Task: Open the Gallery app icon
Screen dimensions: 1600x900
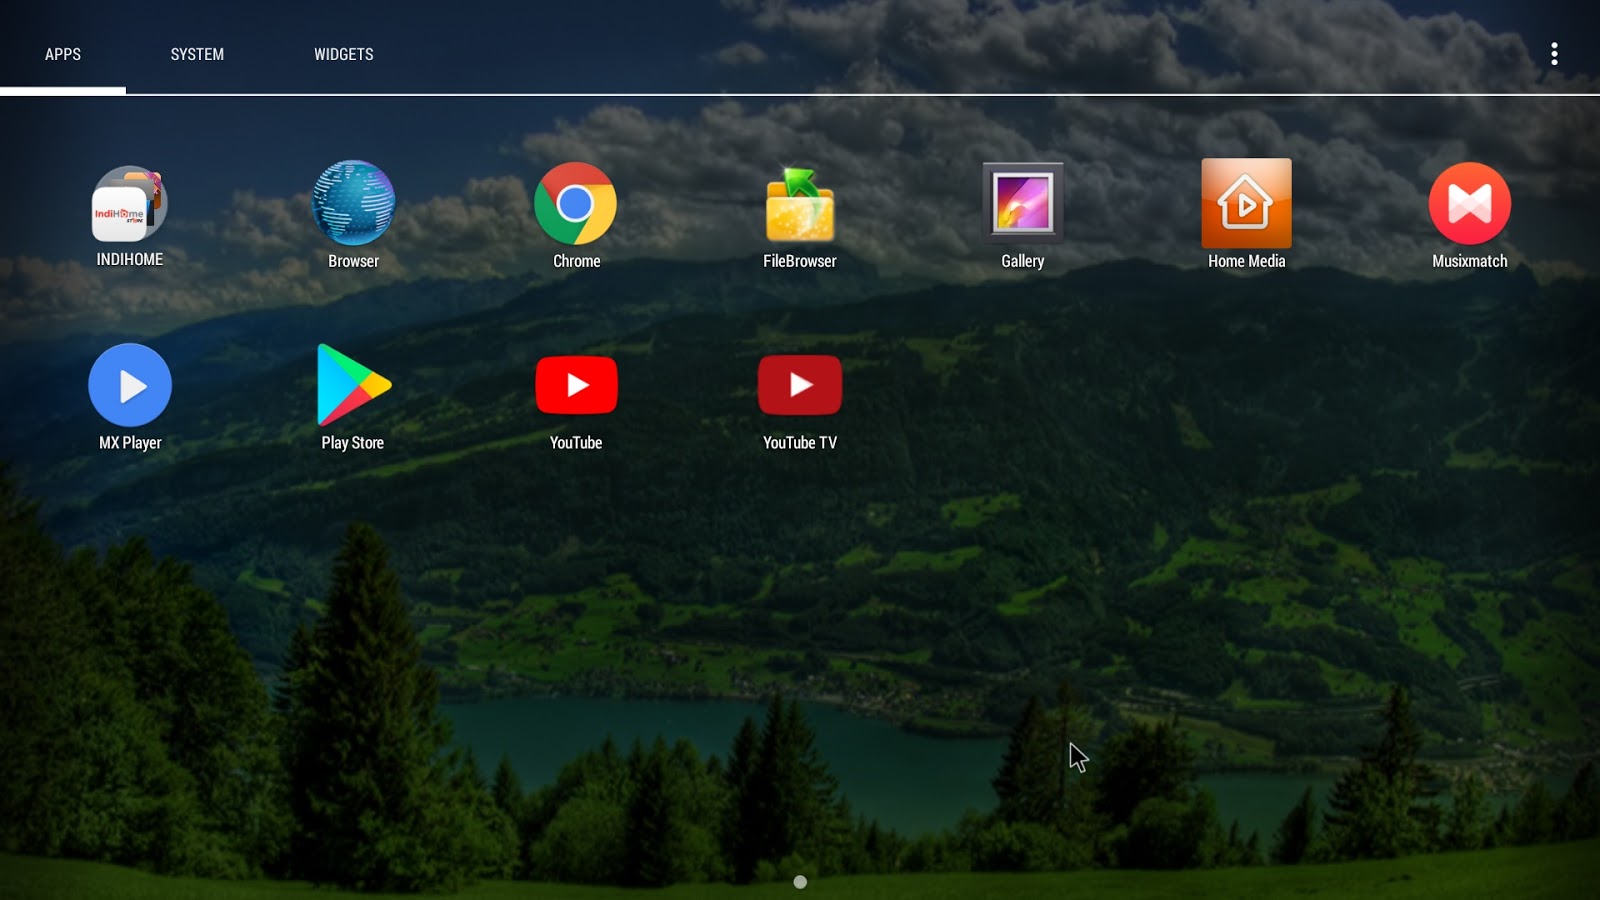Action: pyautogui.click(x=1023, y=203)
